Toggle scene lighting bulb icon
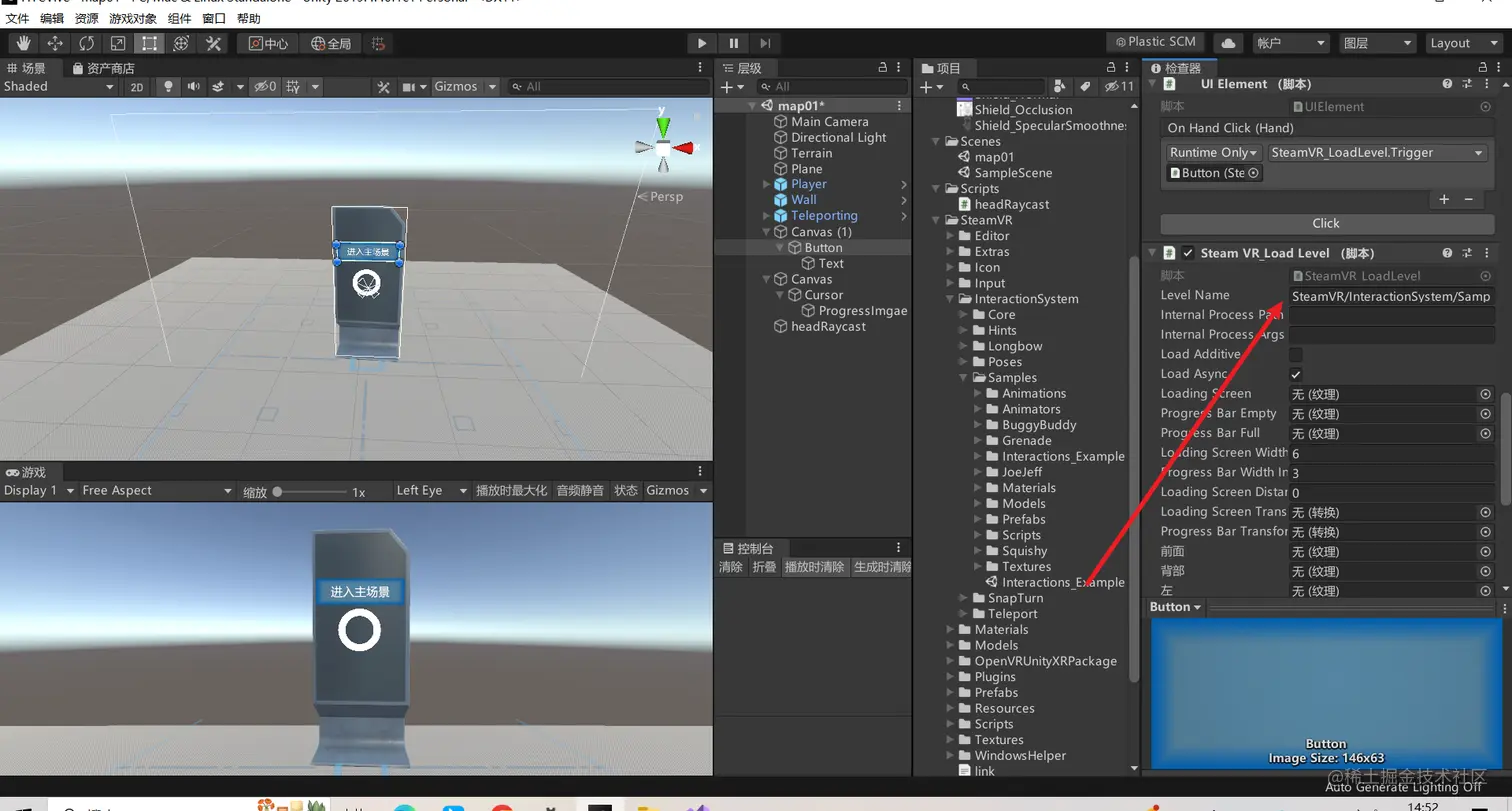This screenshot has height=811, width=1512. [168, 87]
